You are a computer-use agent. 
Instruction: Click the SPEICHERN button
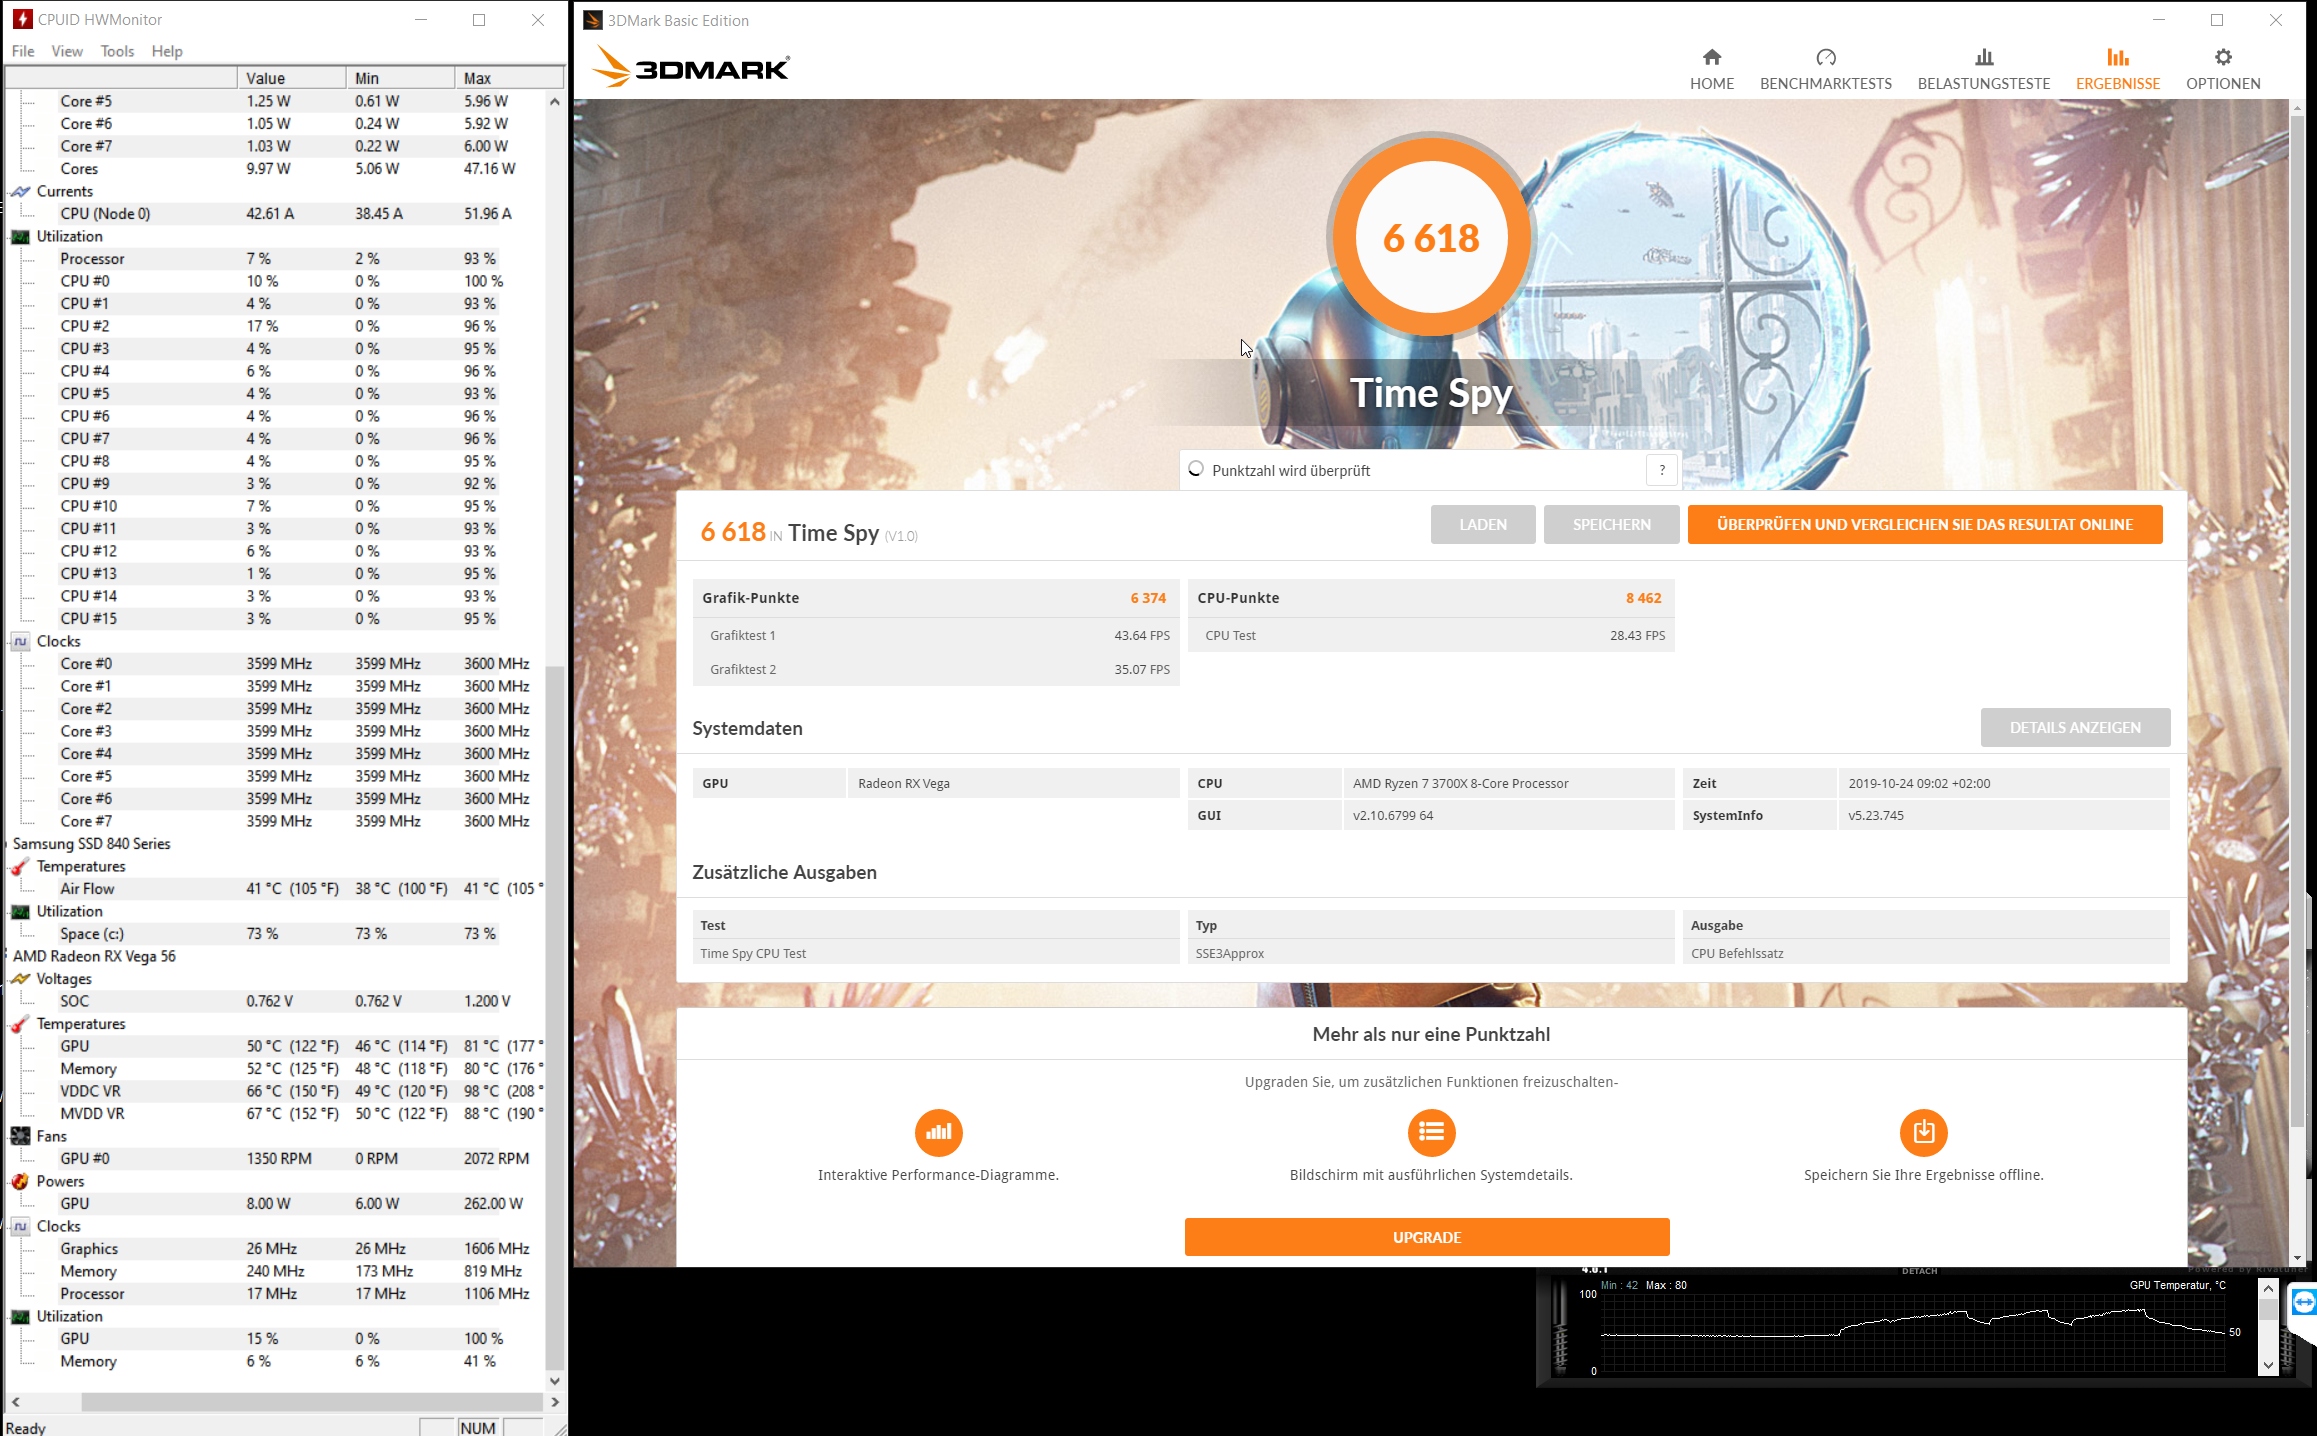click(1611, 524)
